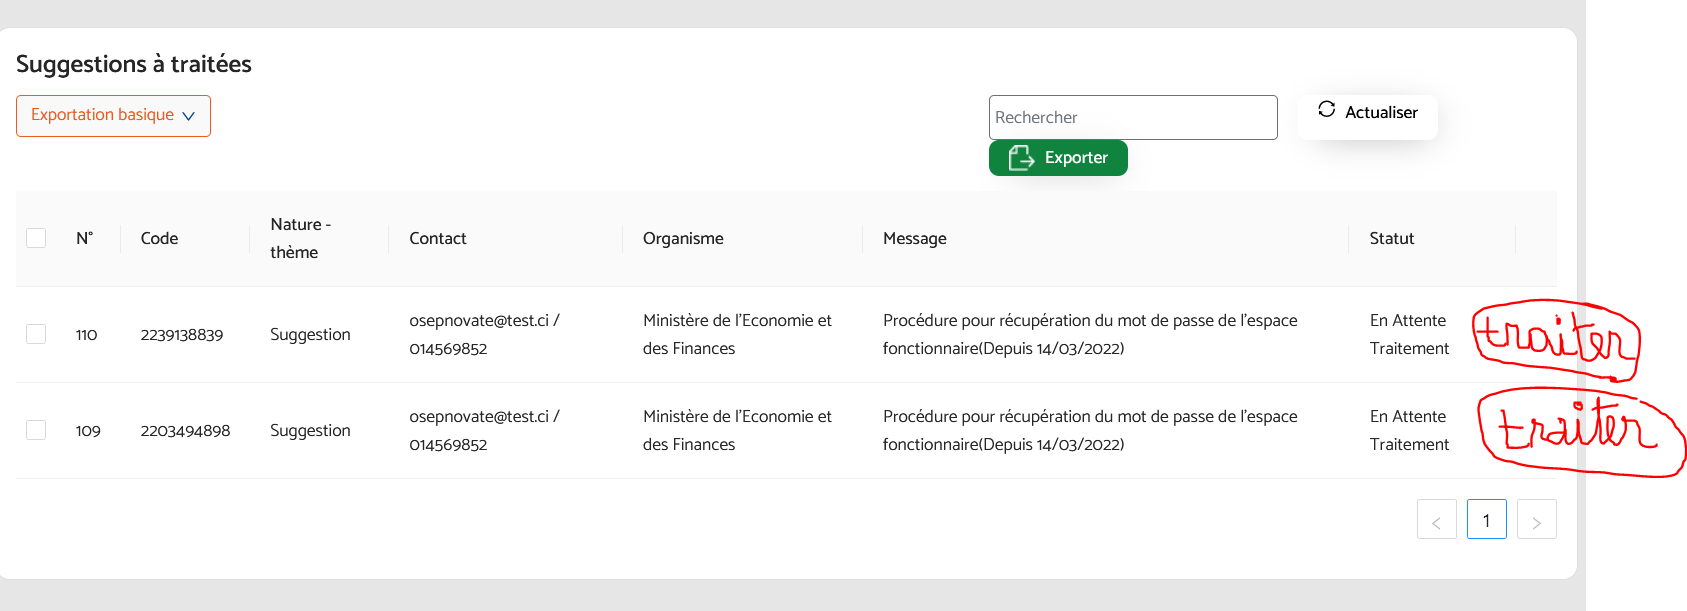The width and height of the screenshot is (1687, 611).
Task: Click En Attente Traitement status of row 110
Action: [x=1408, y=335]
